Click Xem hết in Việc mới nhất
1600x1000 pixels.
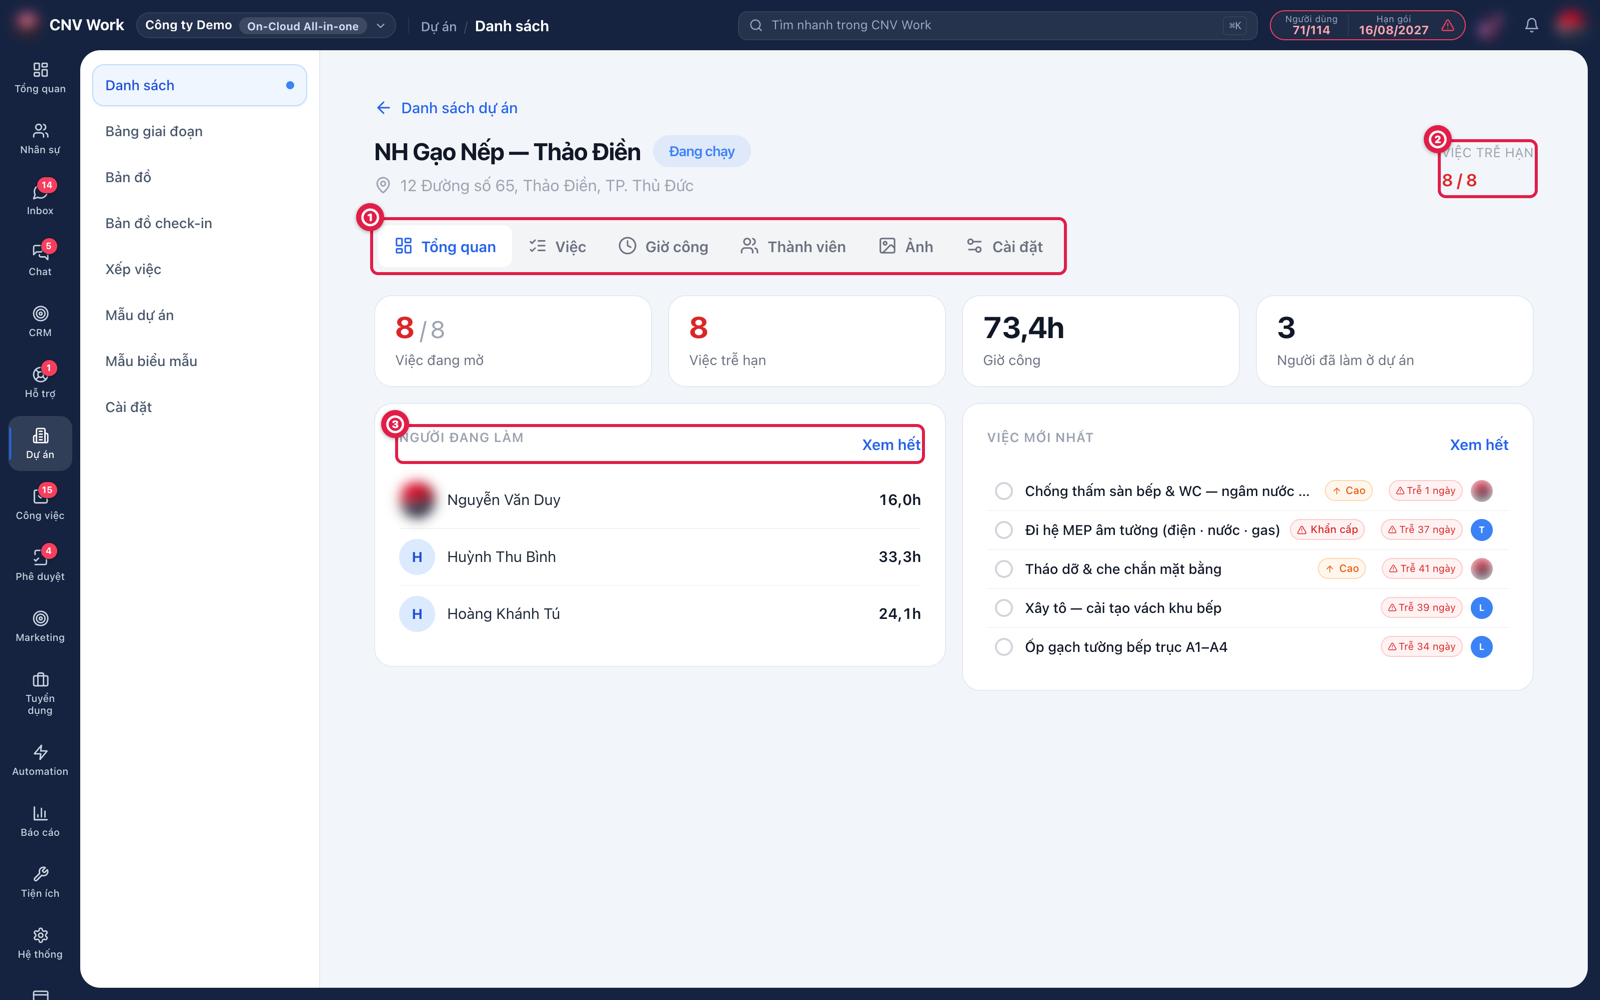point(1479,445)
